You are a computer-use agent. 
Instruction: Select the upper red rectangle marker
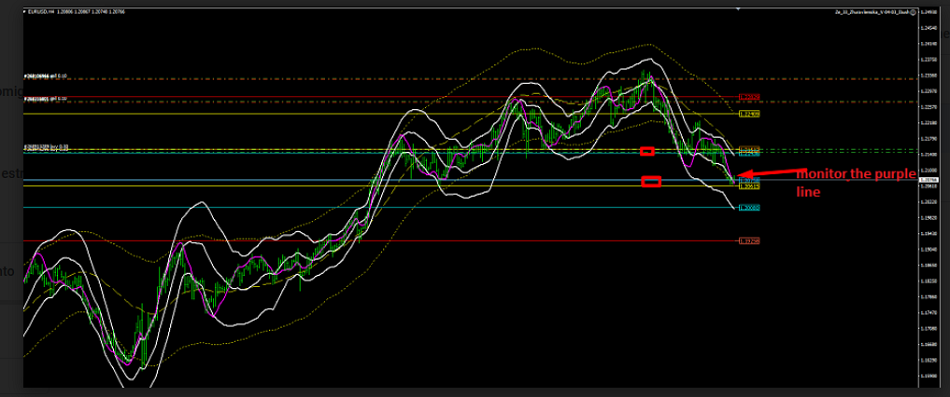click(647, 151)
